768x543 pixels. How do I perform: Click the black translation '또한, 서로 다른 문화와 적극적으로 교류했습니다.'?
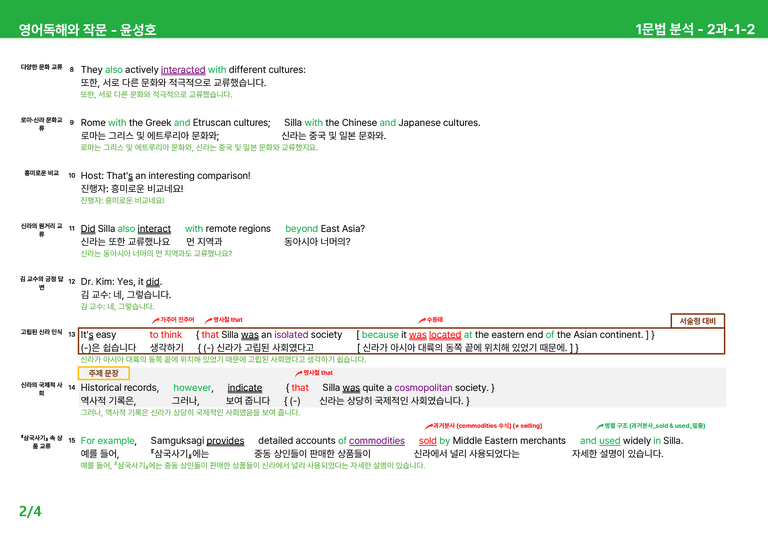coord(173,83)
